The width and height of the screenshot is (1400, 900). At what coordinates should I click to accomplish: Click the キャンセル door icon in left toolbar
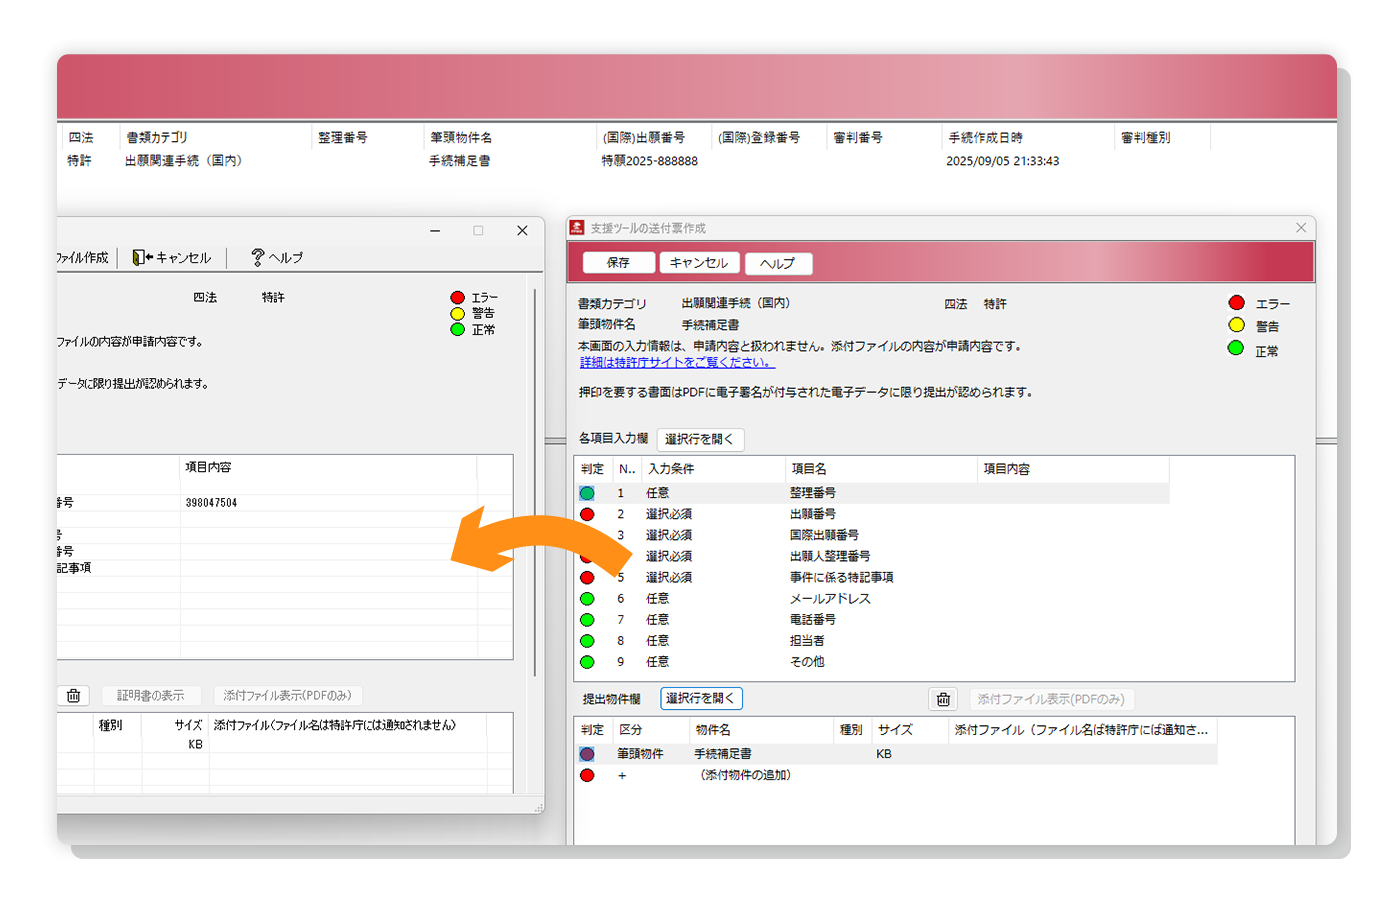pyautogui.click(x=142, y=257)
